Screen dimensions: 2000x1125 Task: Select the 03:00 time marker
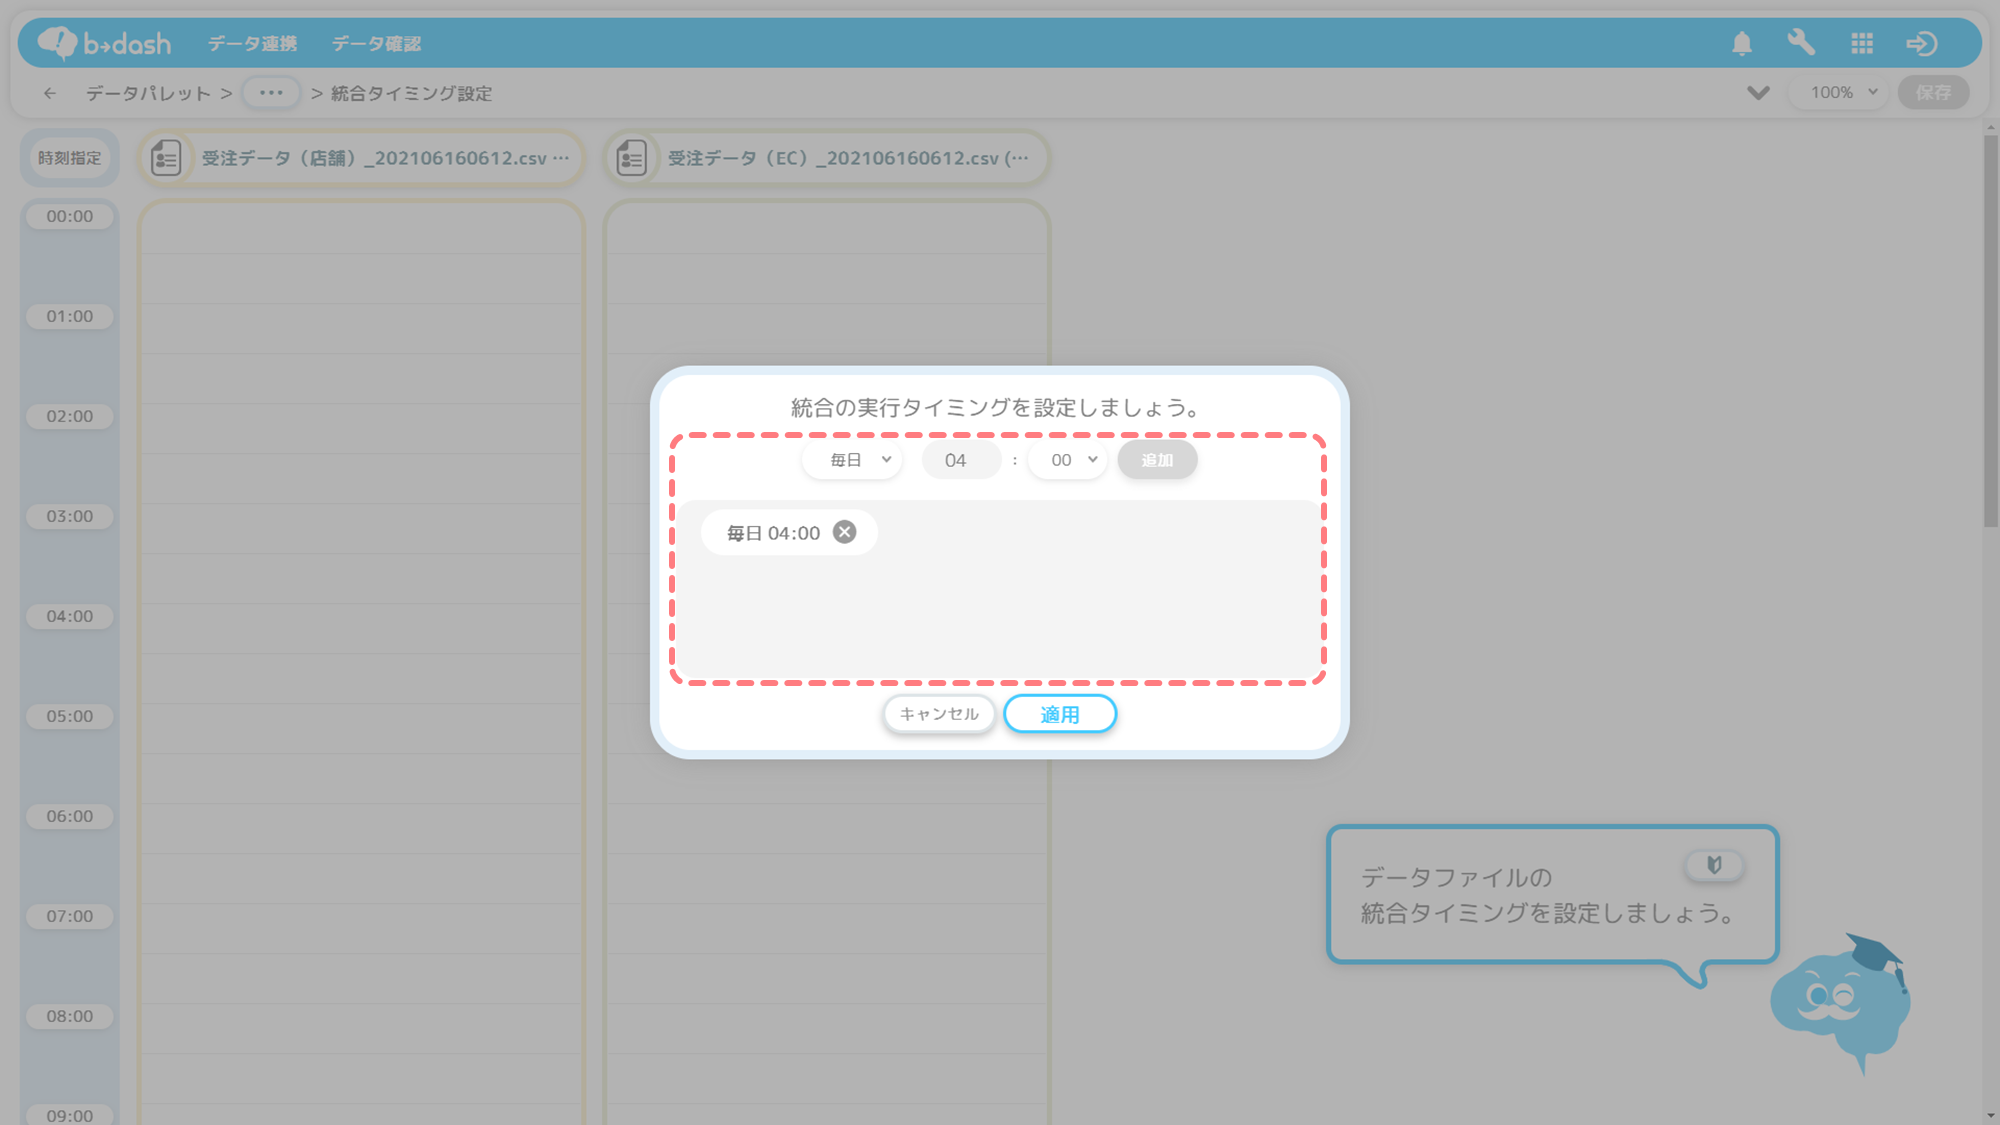70,516
